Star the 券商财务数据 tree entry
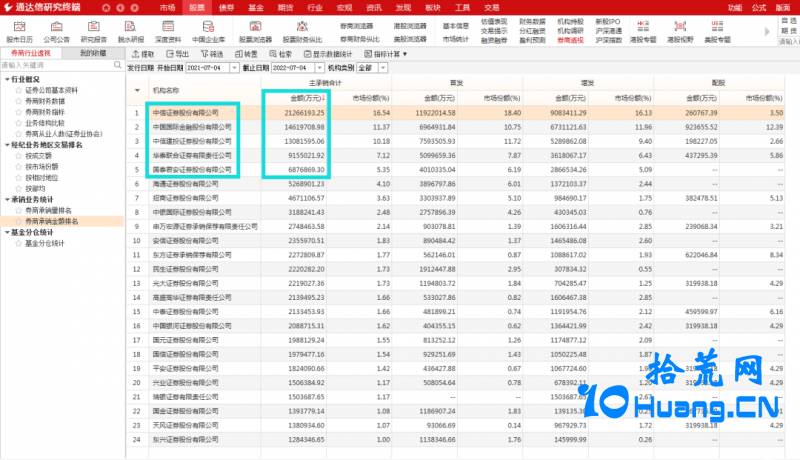The height and width of the screenshot is (460, 800). pos(19,101)
